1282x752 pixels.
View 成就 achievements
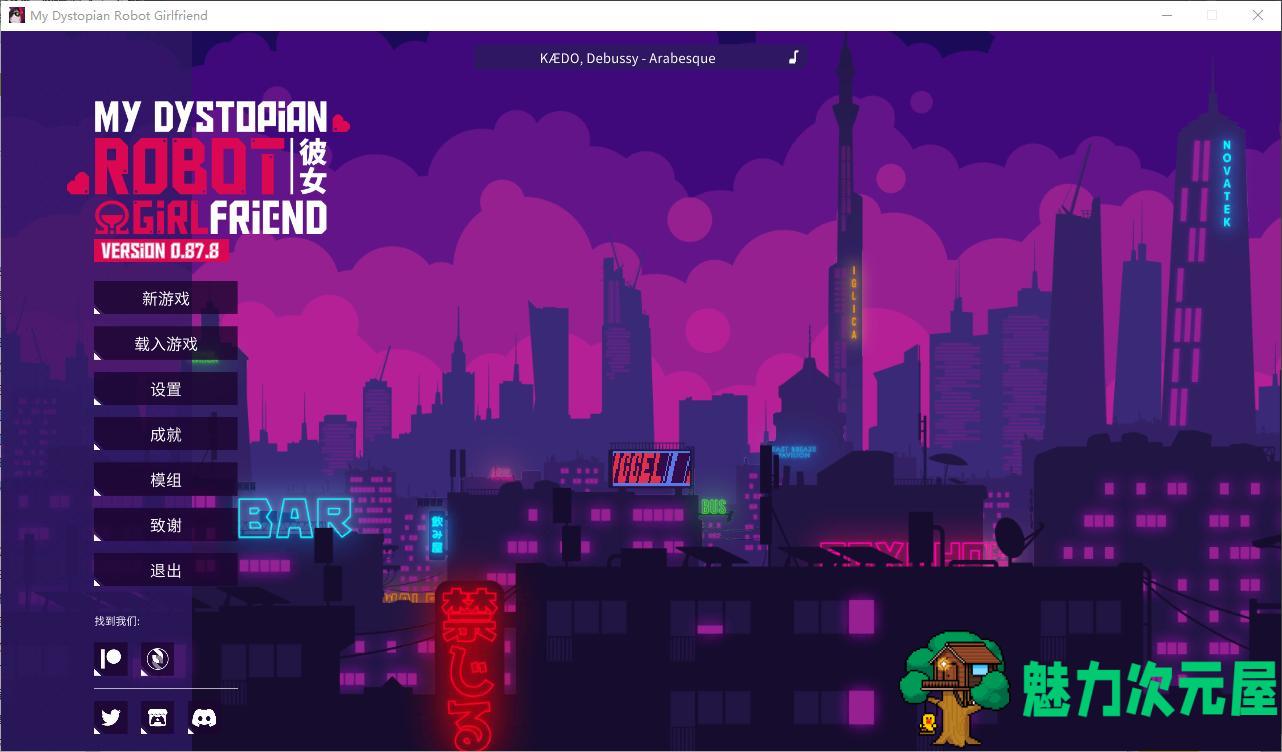tap(166, 434)
